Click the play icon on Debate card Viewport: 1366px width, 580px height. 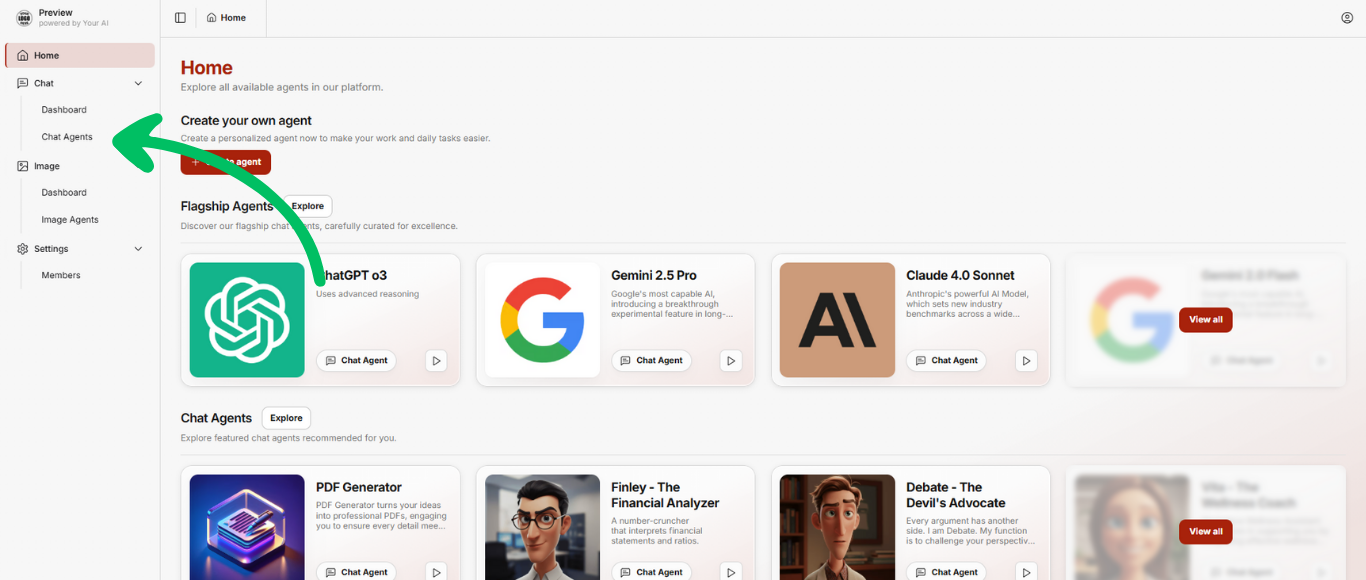coord(1026,572)
